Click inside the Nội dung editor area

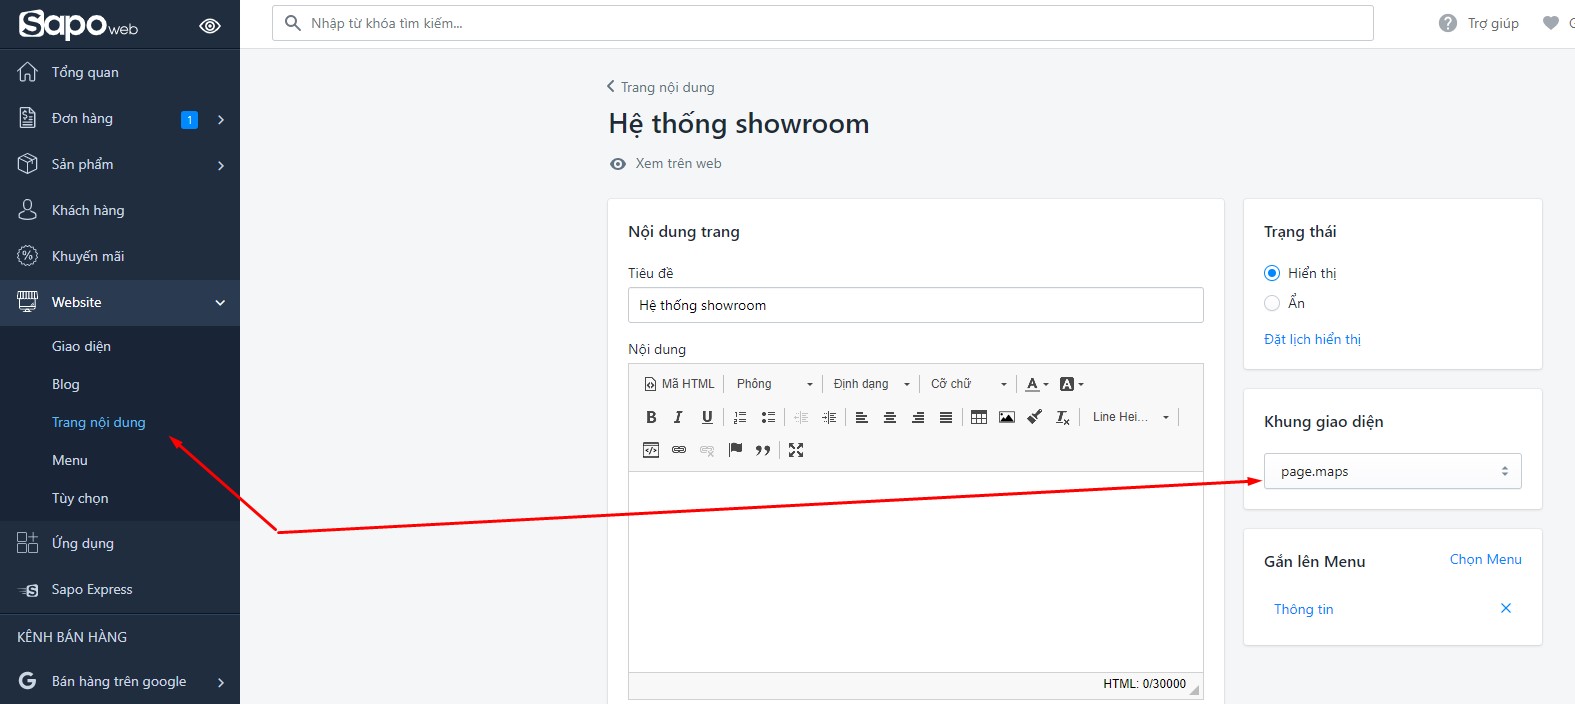coord(916,572)
